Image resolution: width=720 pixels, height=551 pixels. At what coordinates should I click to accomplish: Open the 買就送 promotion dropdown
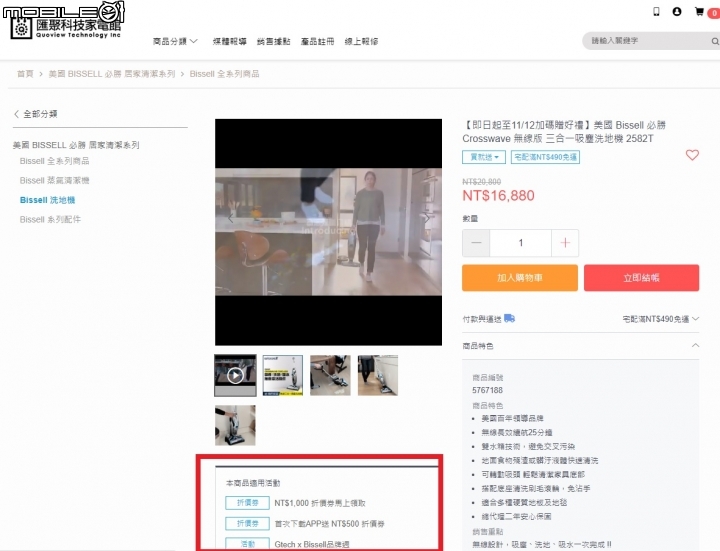point(484,157)
